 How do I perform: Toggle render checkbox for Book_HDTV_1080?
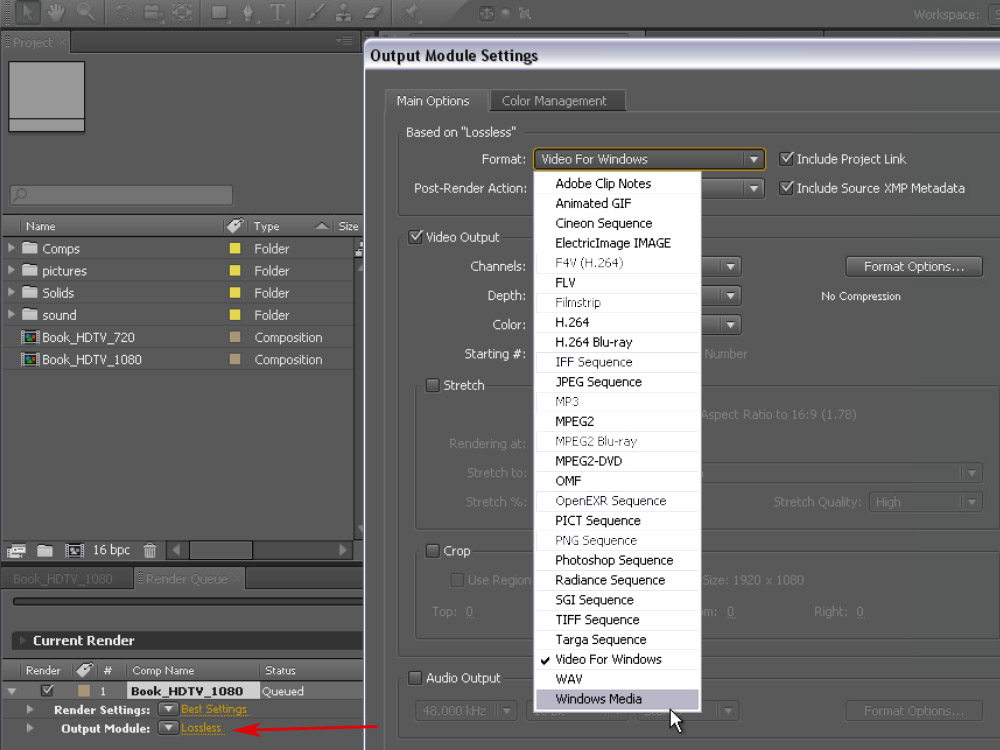point(47,691)
